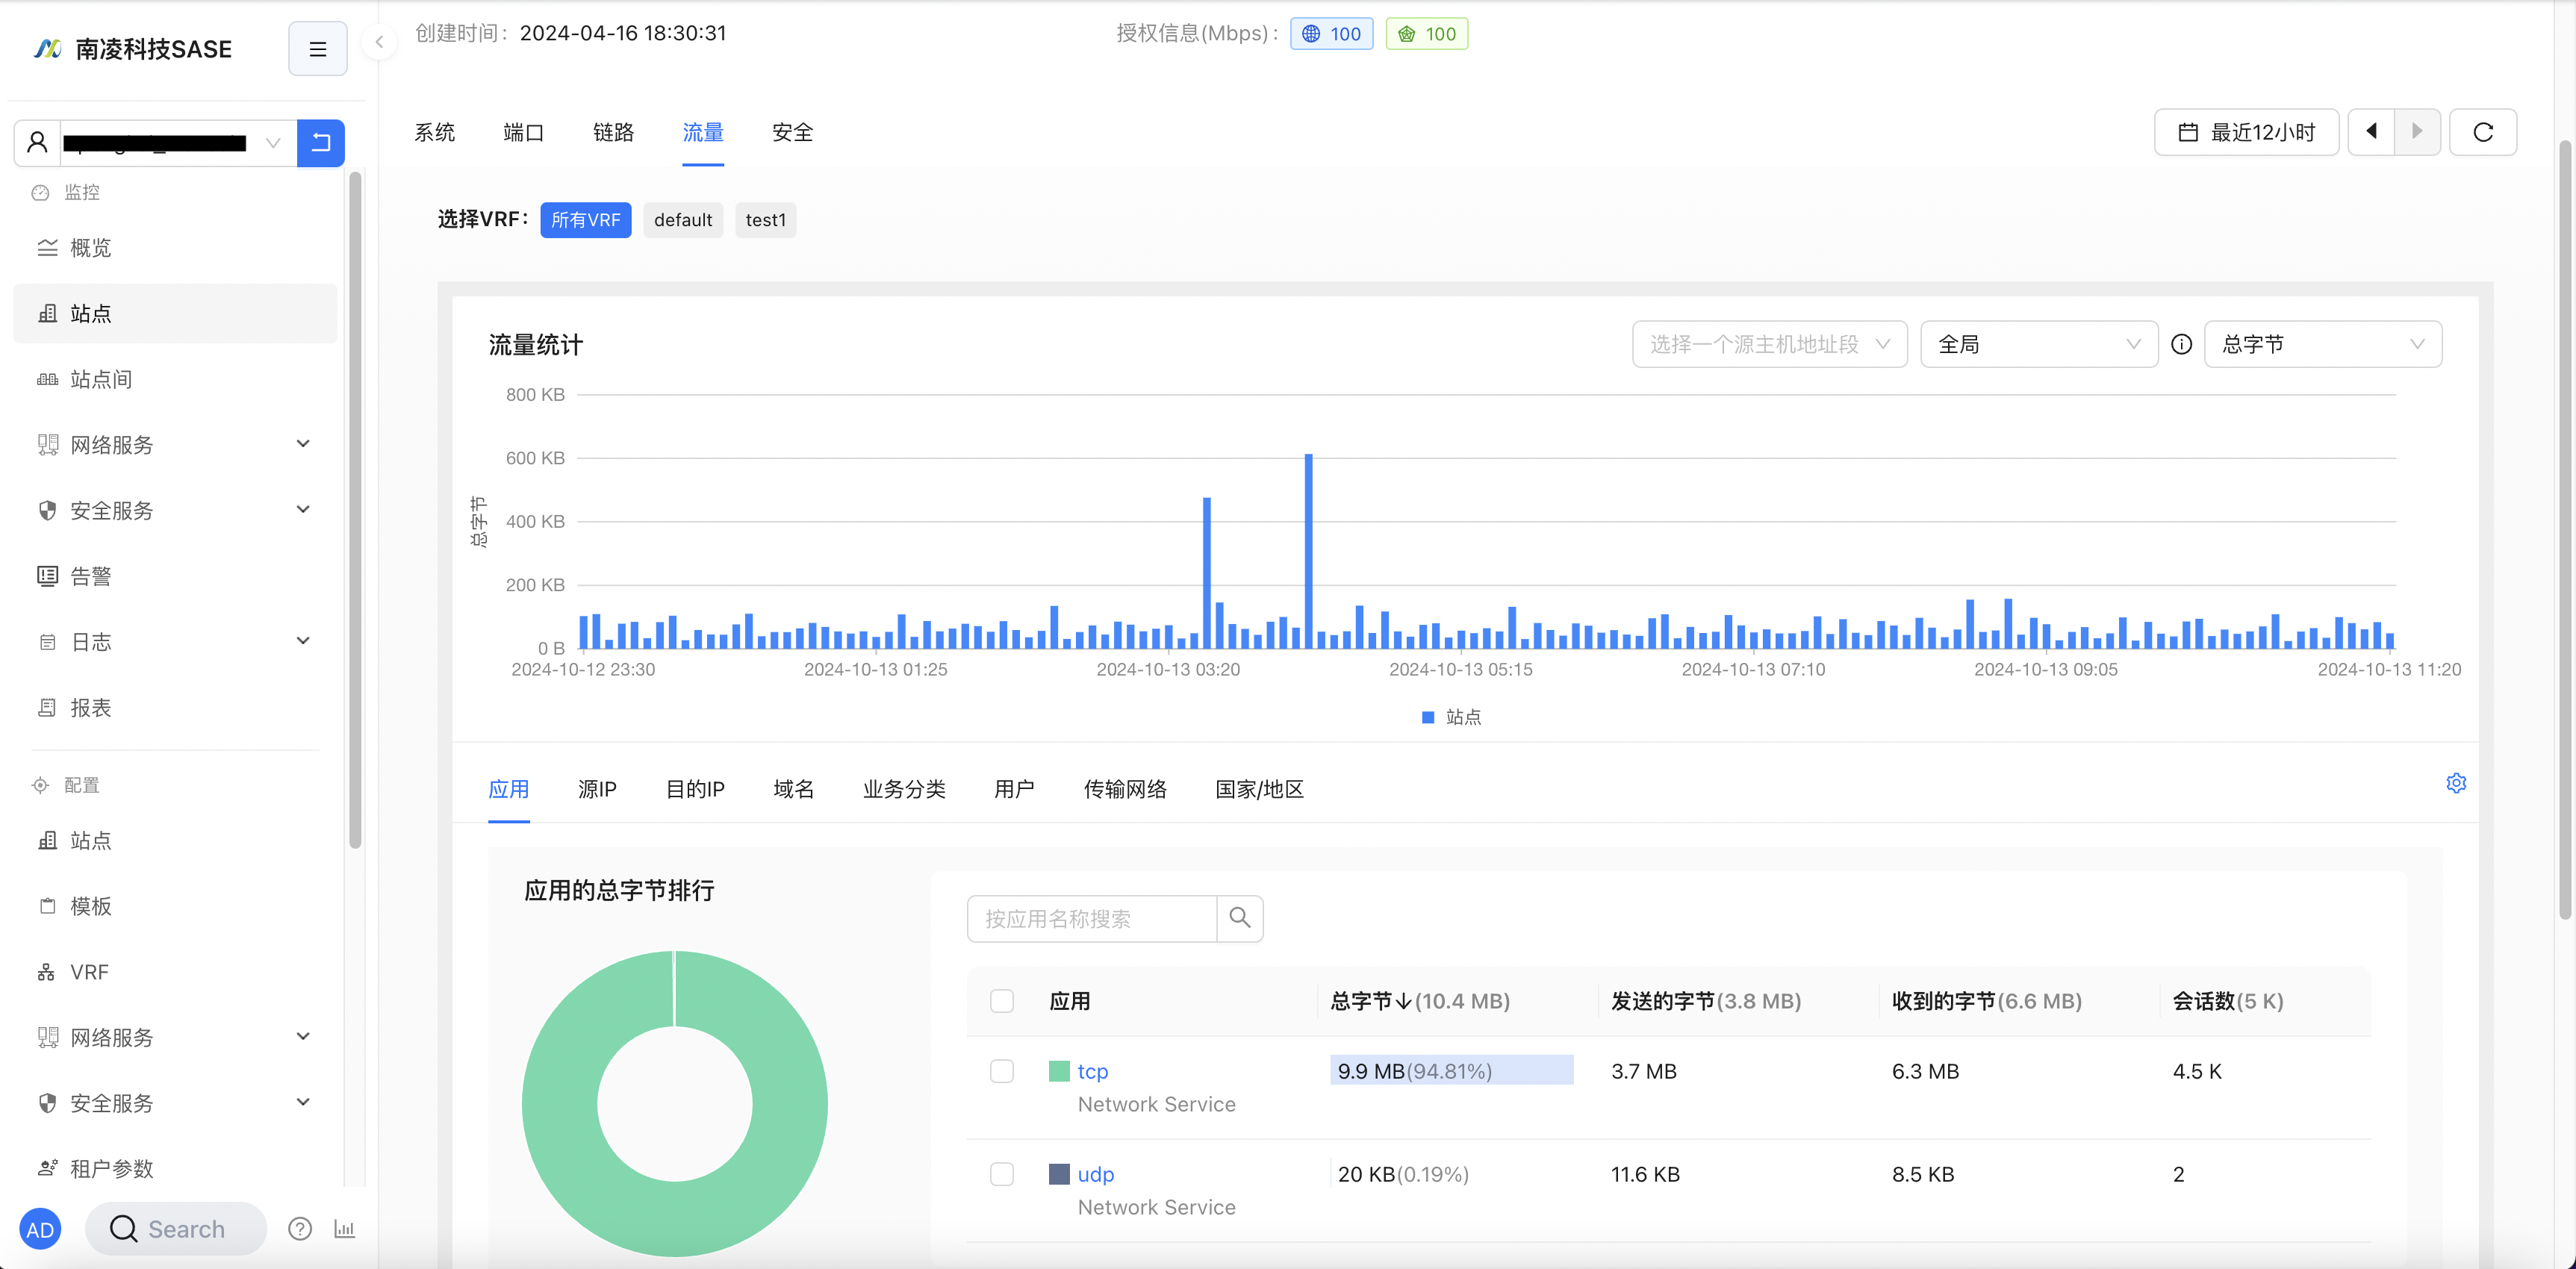Select 目的IP tab
This screenshot has height=1269, width=2576.
696,789
